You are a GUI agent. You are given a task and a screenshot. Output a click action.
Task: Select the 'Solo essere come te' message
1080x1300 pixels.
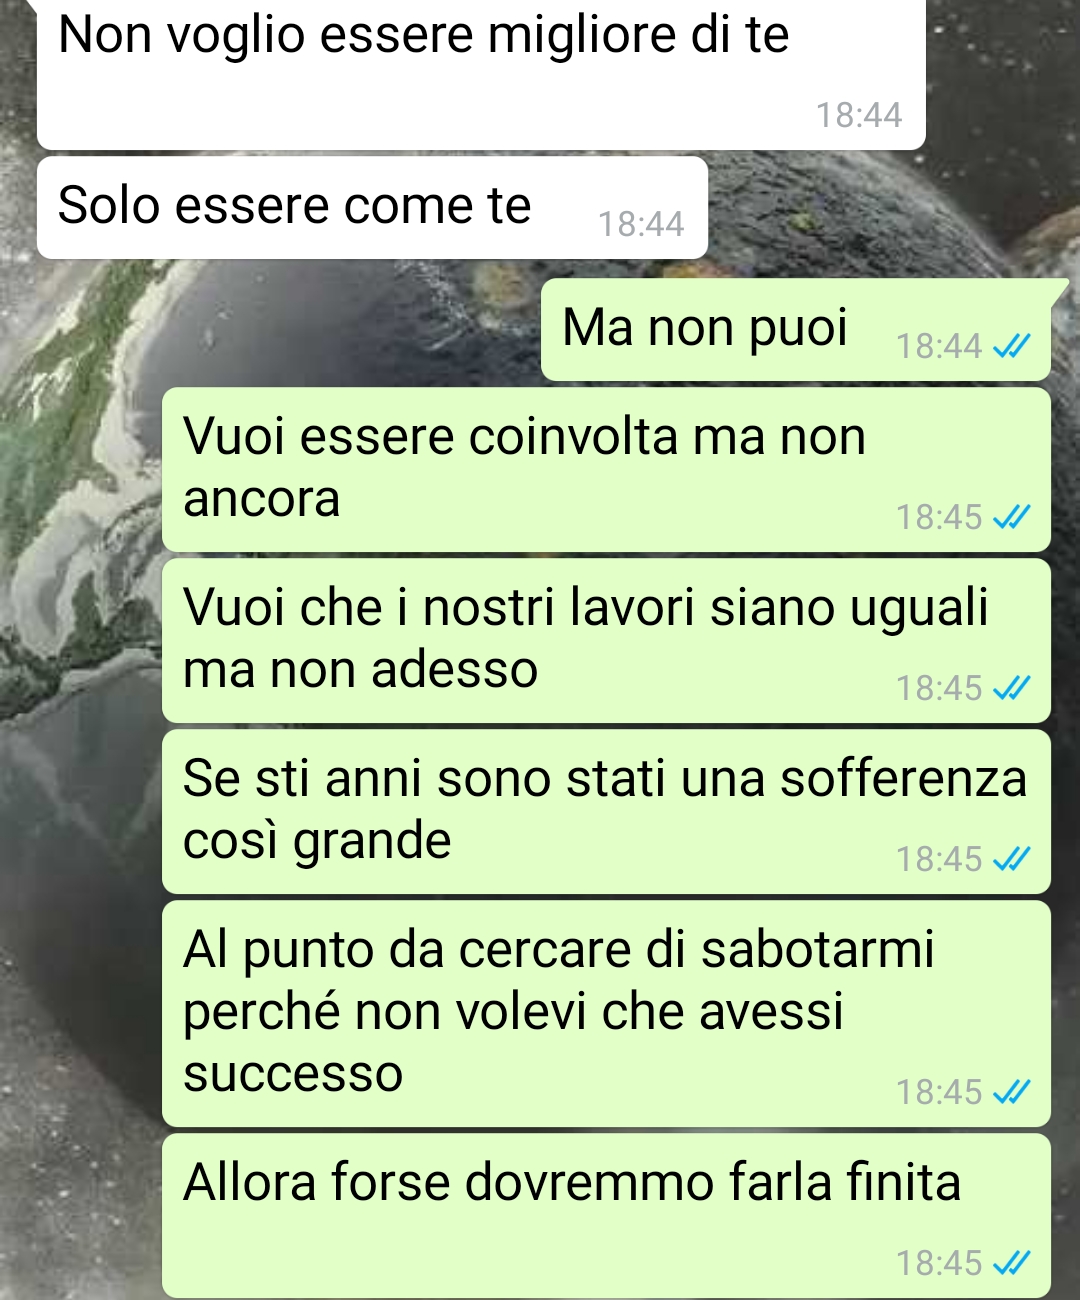[372, 207]
